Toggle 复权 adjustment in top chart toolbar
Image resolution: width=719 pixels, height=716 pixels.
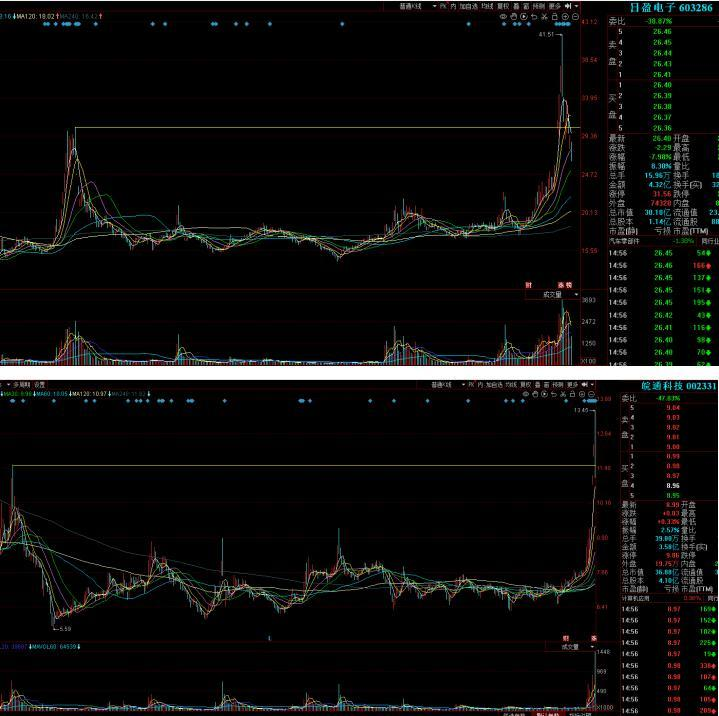point(505,6)
